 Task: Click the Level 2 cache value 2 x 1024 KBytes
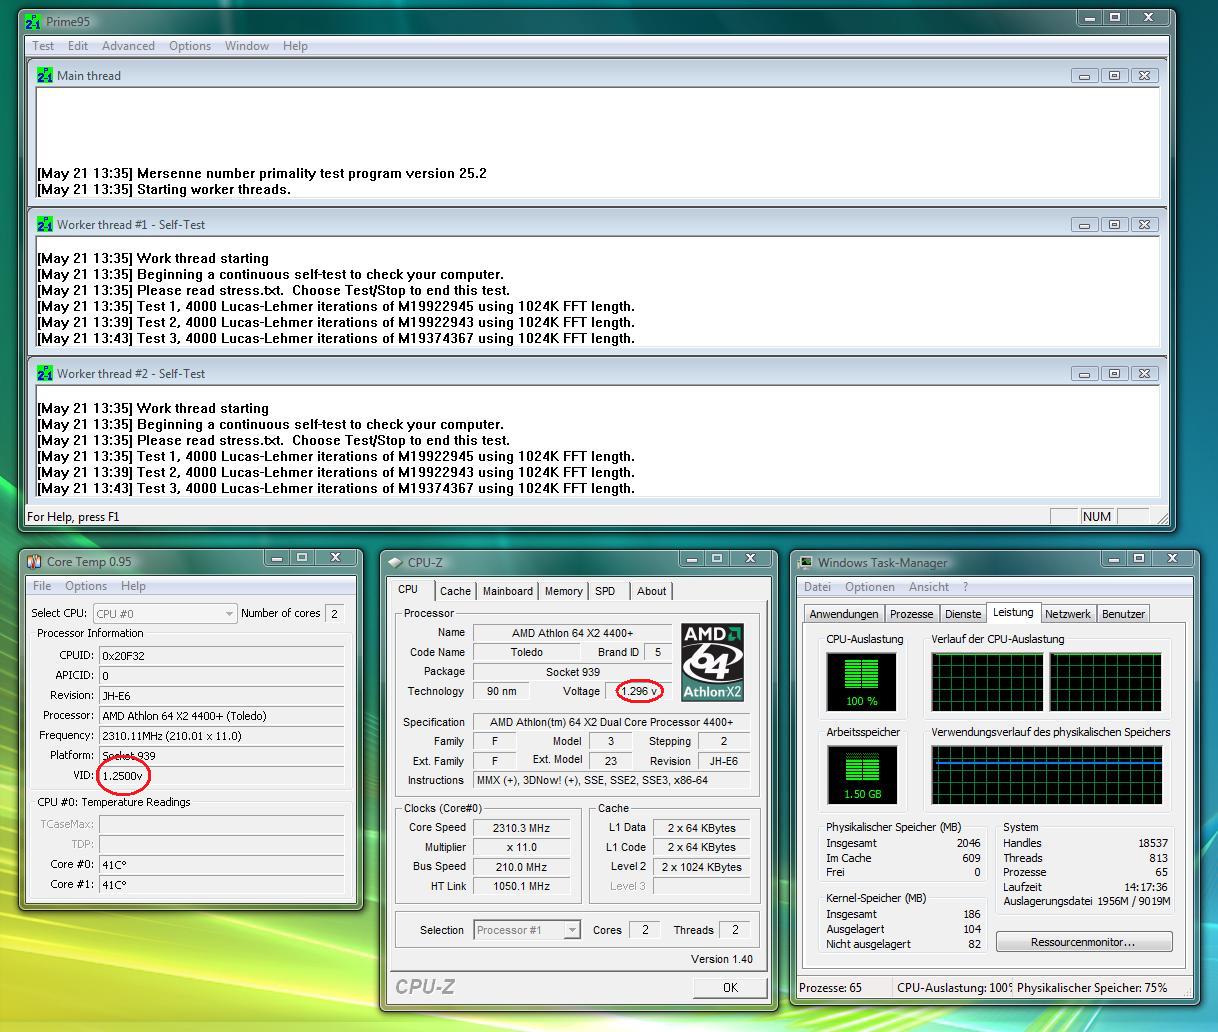coord(701,867)
